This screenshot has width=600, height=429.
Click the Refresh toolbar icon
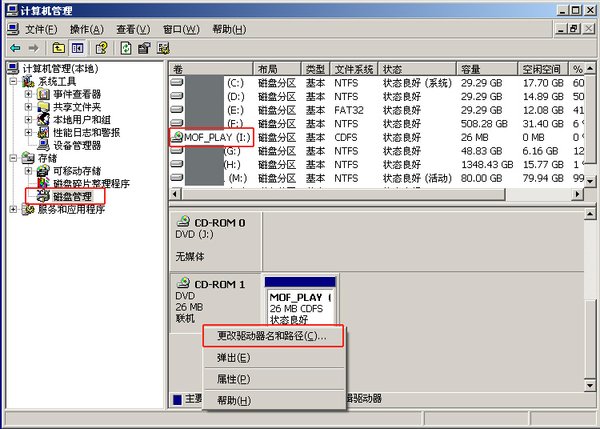[126, 48]
